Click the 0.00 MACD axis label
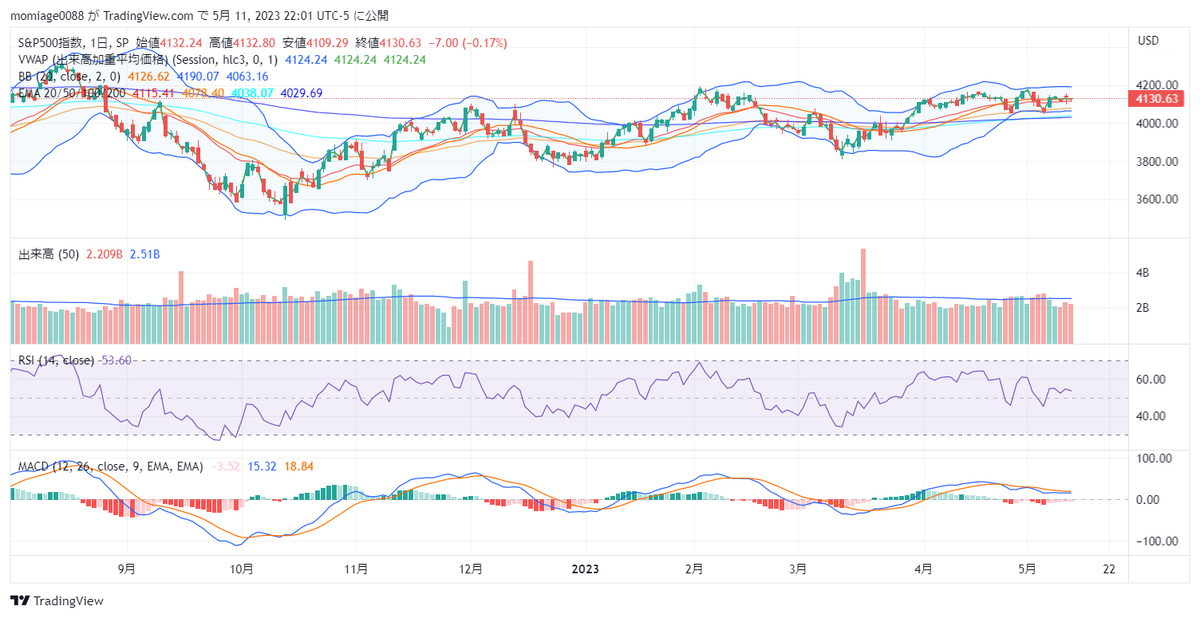 [1146, 500]
